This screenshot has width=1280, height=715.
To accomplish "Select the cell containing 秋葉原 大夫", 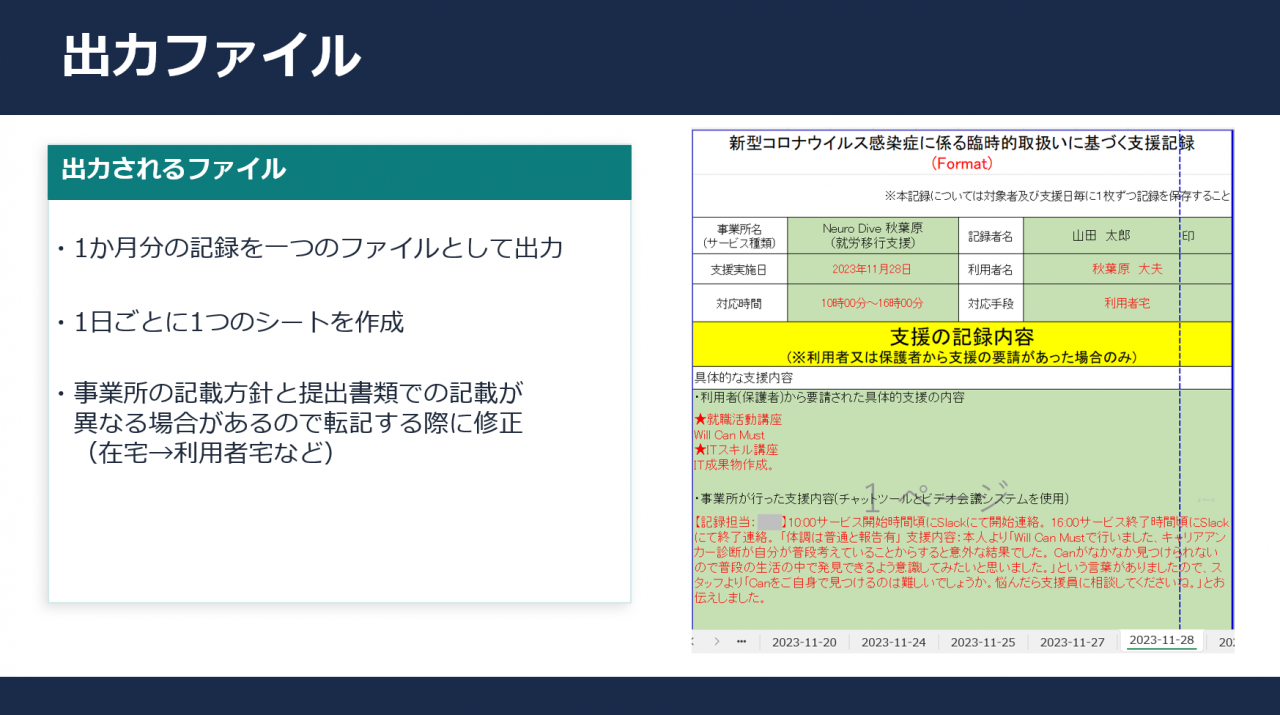I will 1127,269.
